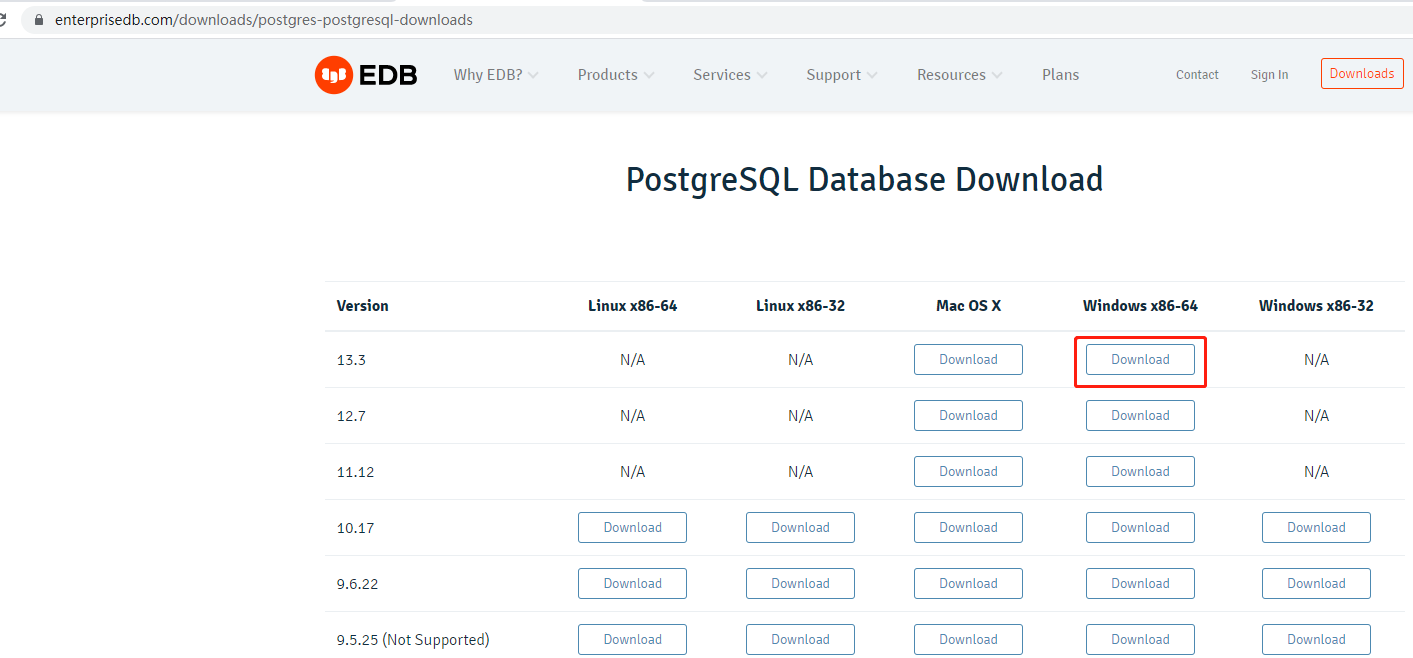Download version 10.17 for Windows x86-64
The height and width of the screenshot is (658, 1413).
click(1140, 528)
